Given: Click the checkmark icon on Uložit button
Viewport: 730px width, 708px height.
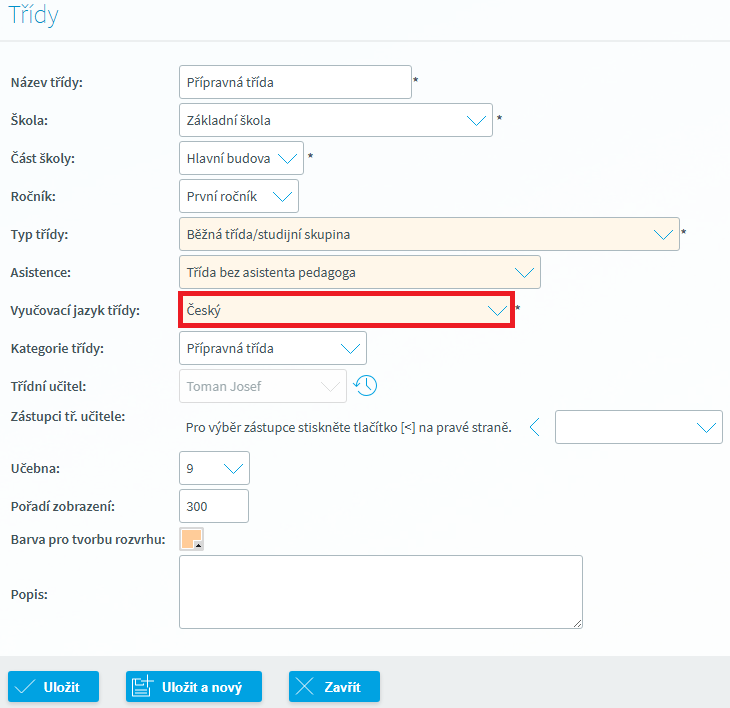Looking at the screenshot, I should point(27,687).
